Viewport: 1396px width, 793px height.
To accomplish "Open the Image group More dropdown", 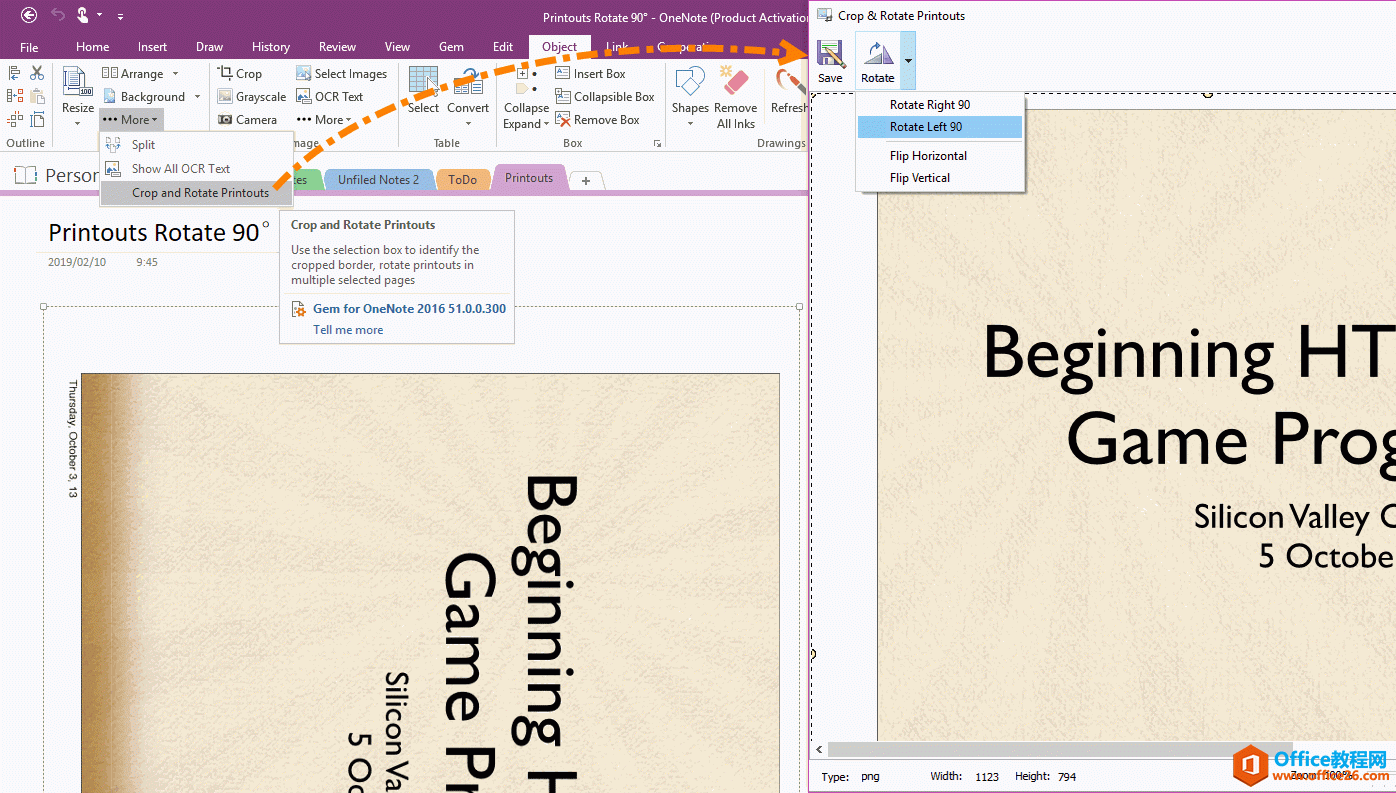I will tap(324, 119).
